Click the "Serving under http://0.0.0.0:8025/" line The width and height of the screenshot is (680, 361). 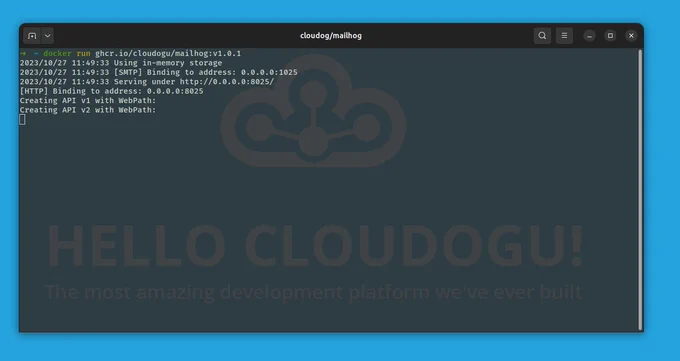pos(147,82)
